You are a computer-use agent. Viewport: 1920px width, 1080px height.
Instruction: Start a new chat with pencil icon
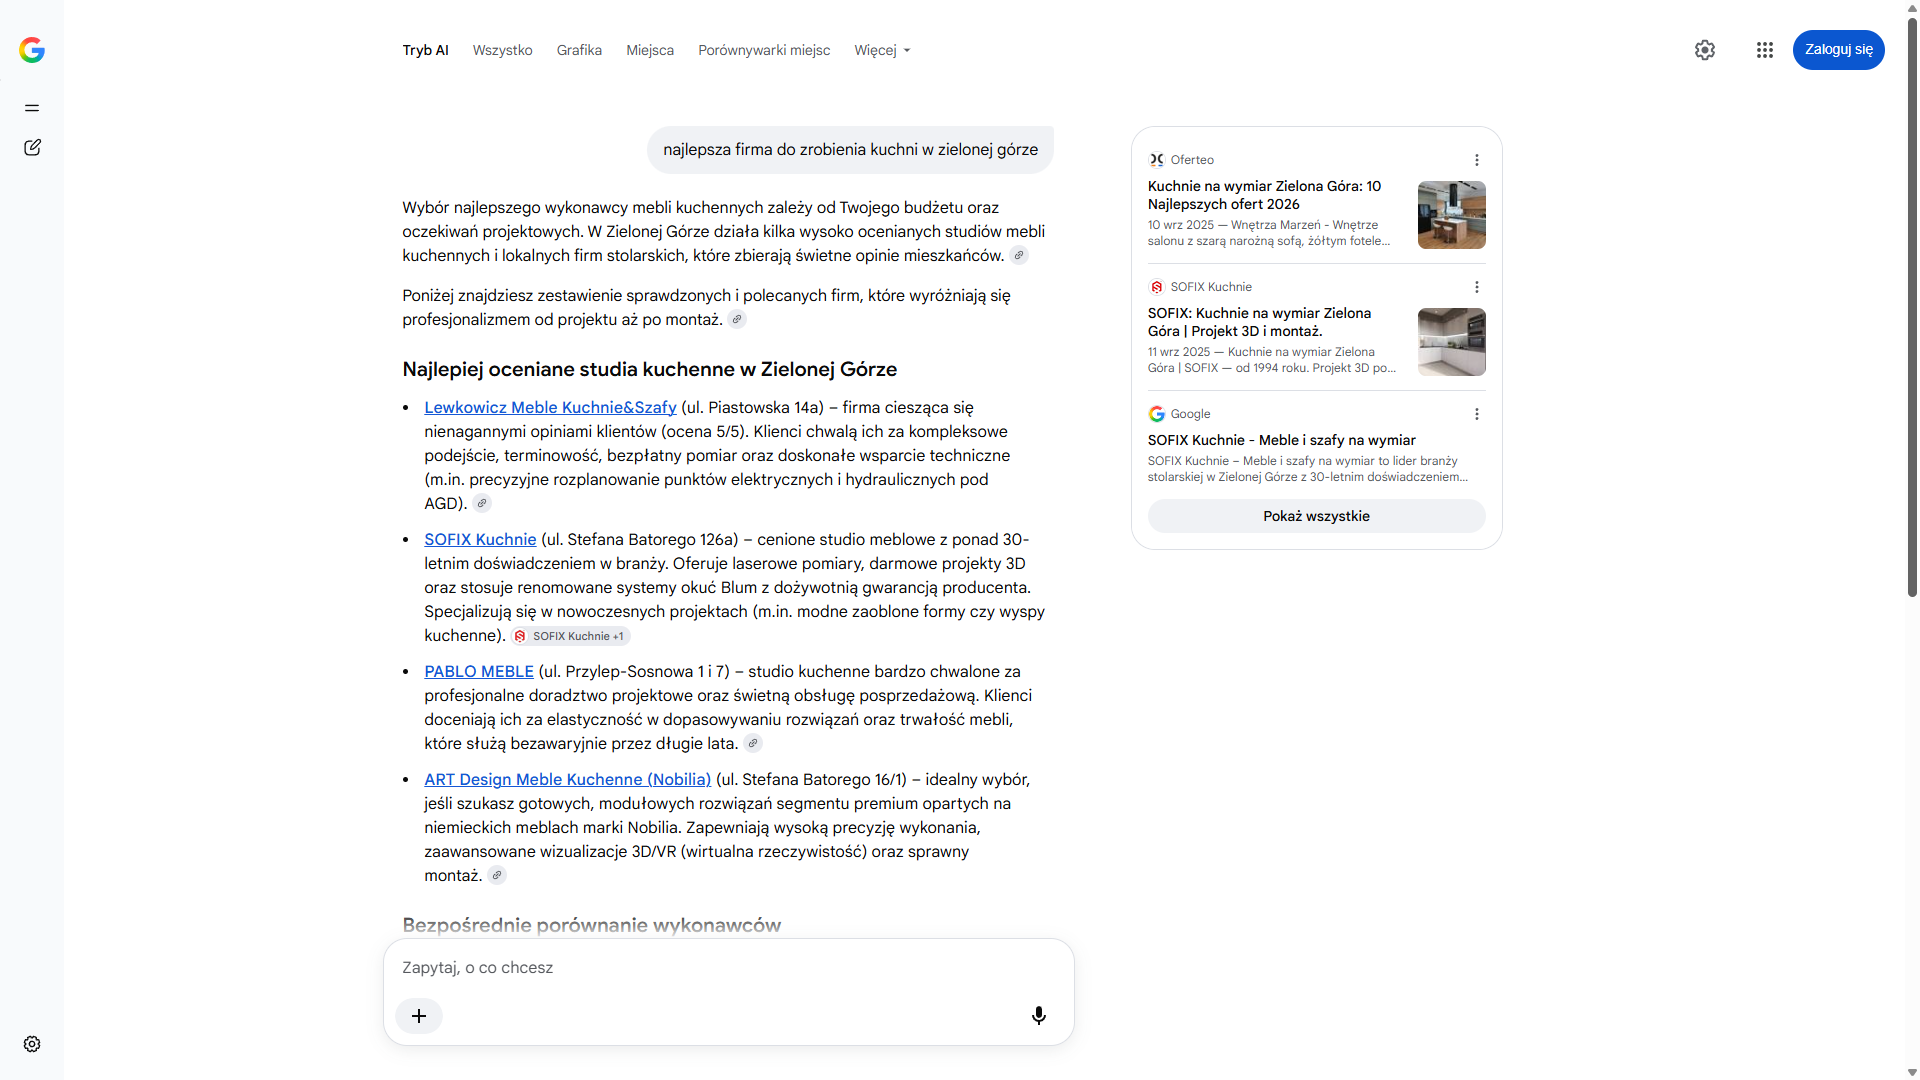pyautogui.click(x=32, y=148)
